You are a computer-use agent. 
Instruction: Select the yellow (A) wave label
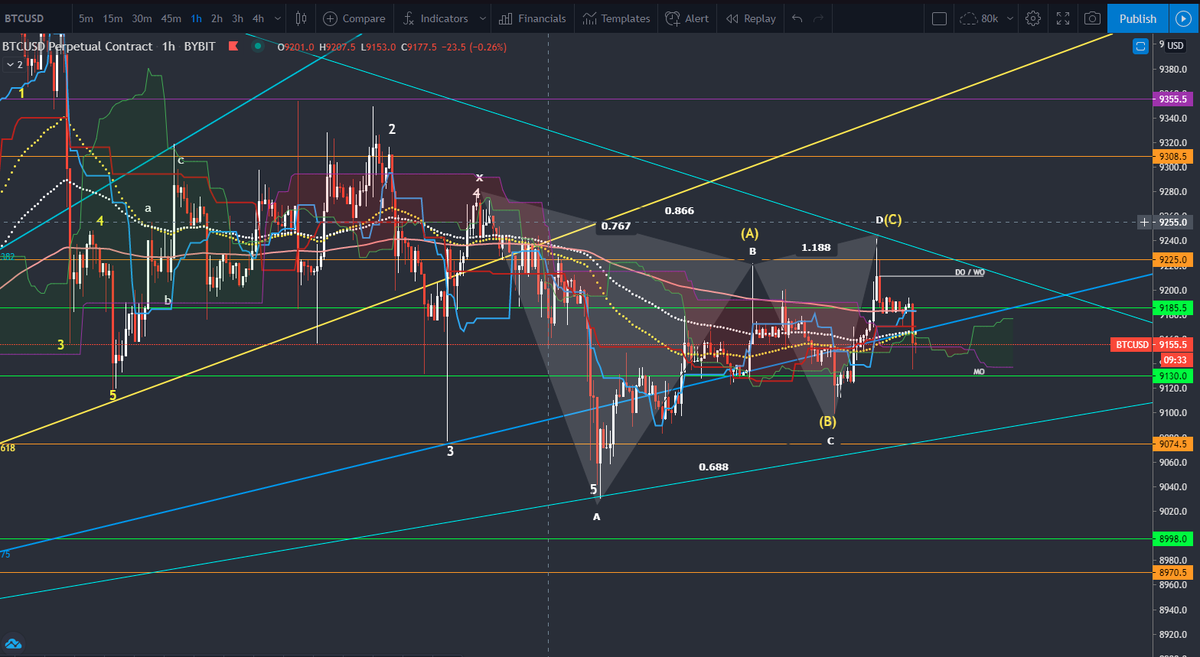[x=751, y=233]
